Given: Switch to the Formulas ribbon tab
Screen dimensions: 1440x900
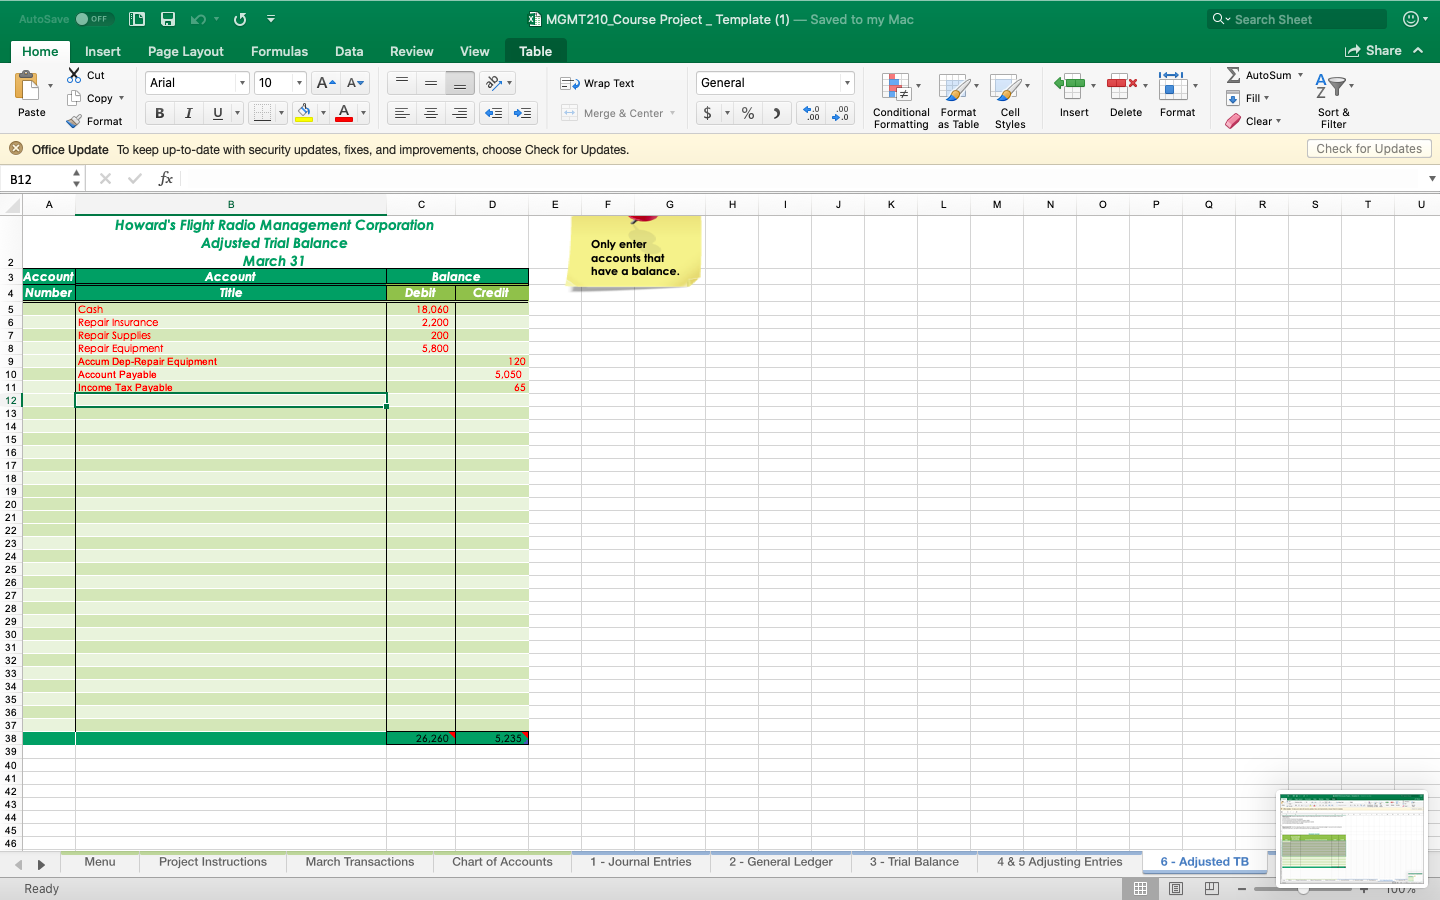Looking at the screenshot, I should pos(279,51).
